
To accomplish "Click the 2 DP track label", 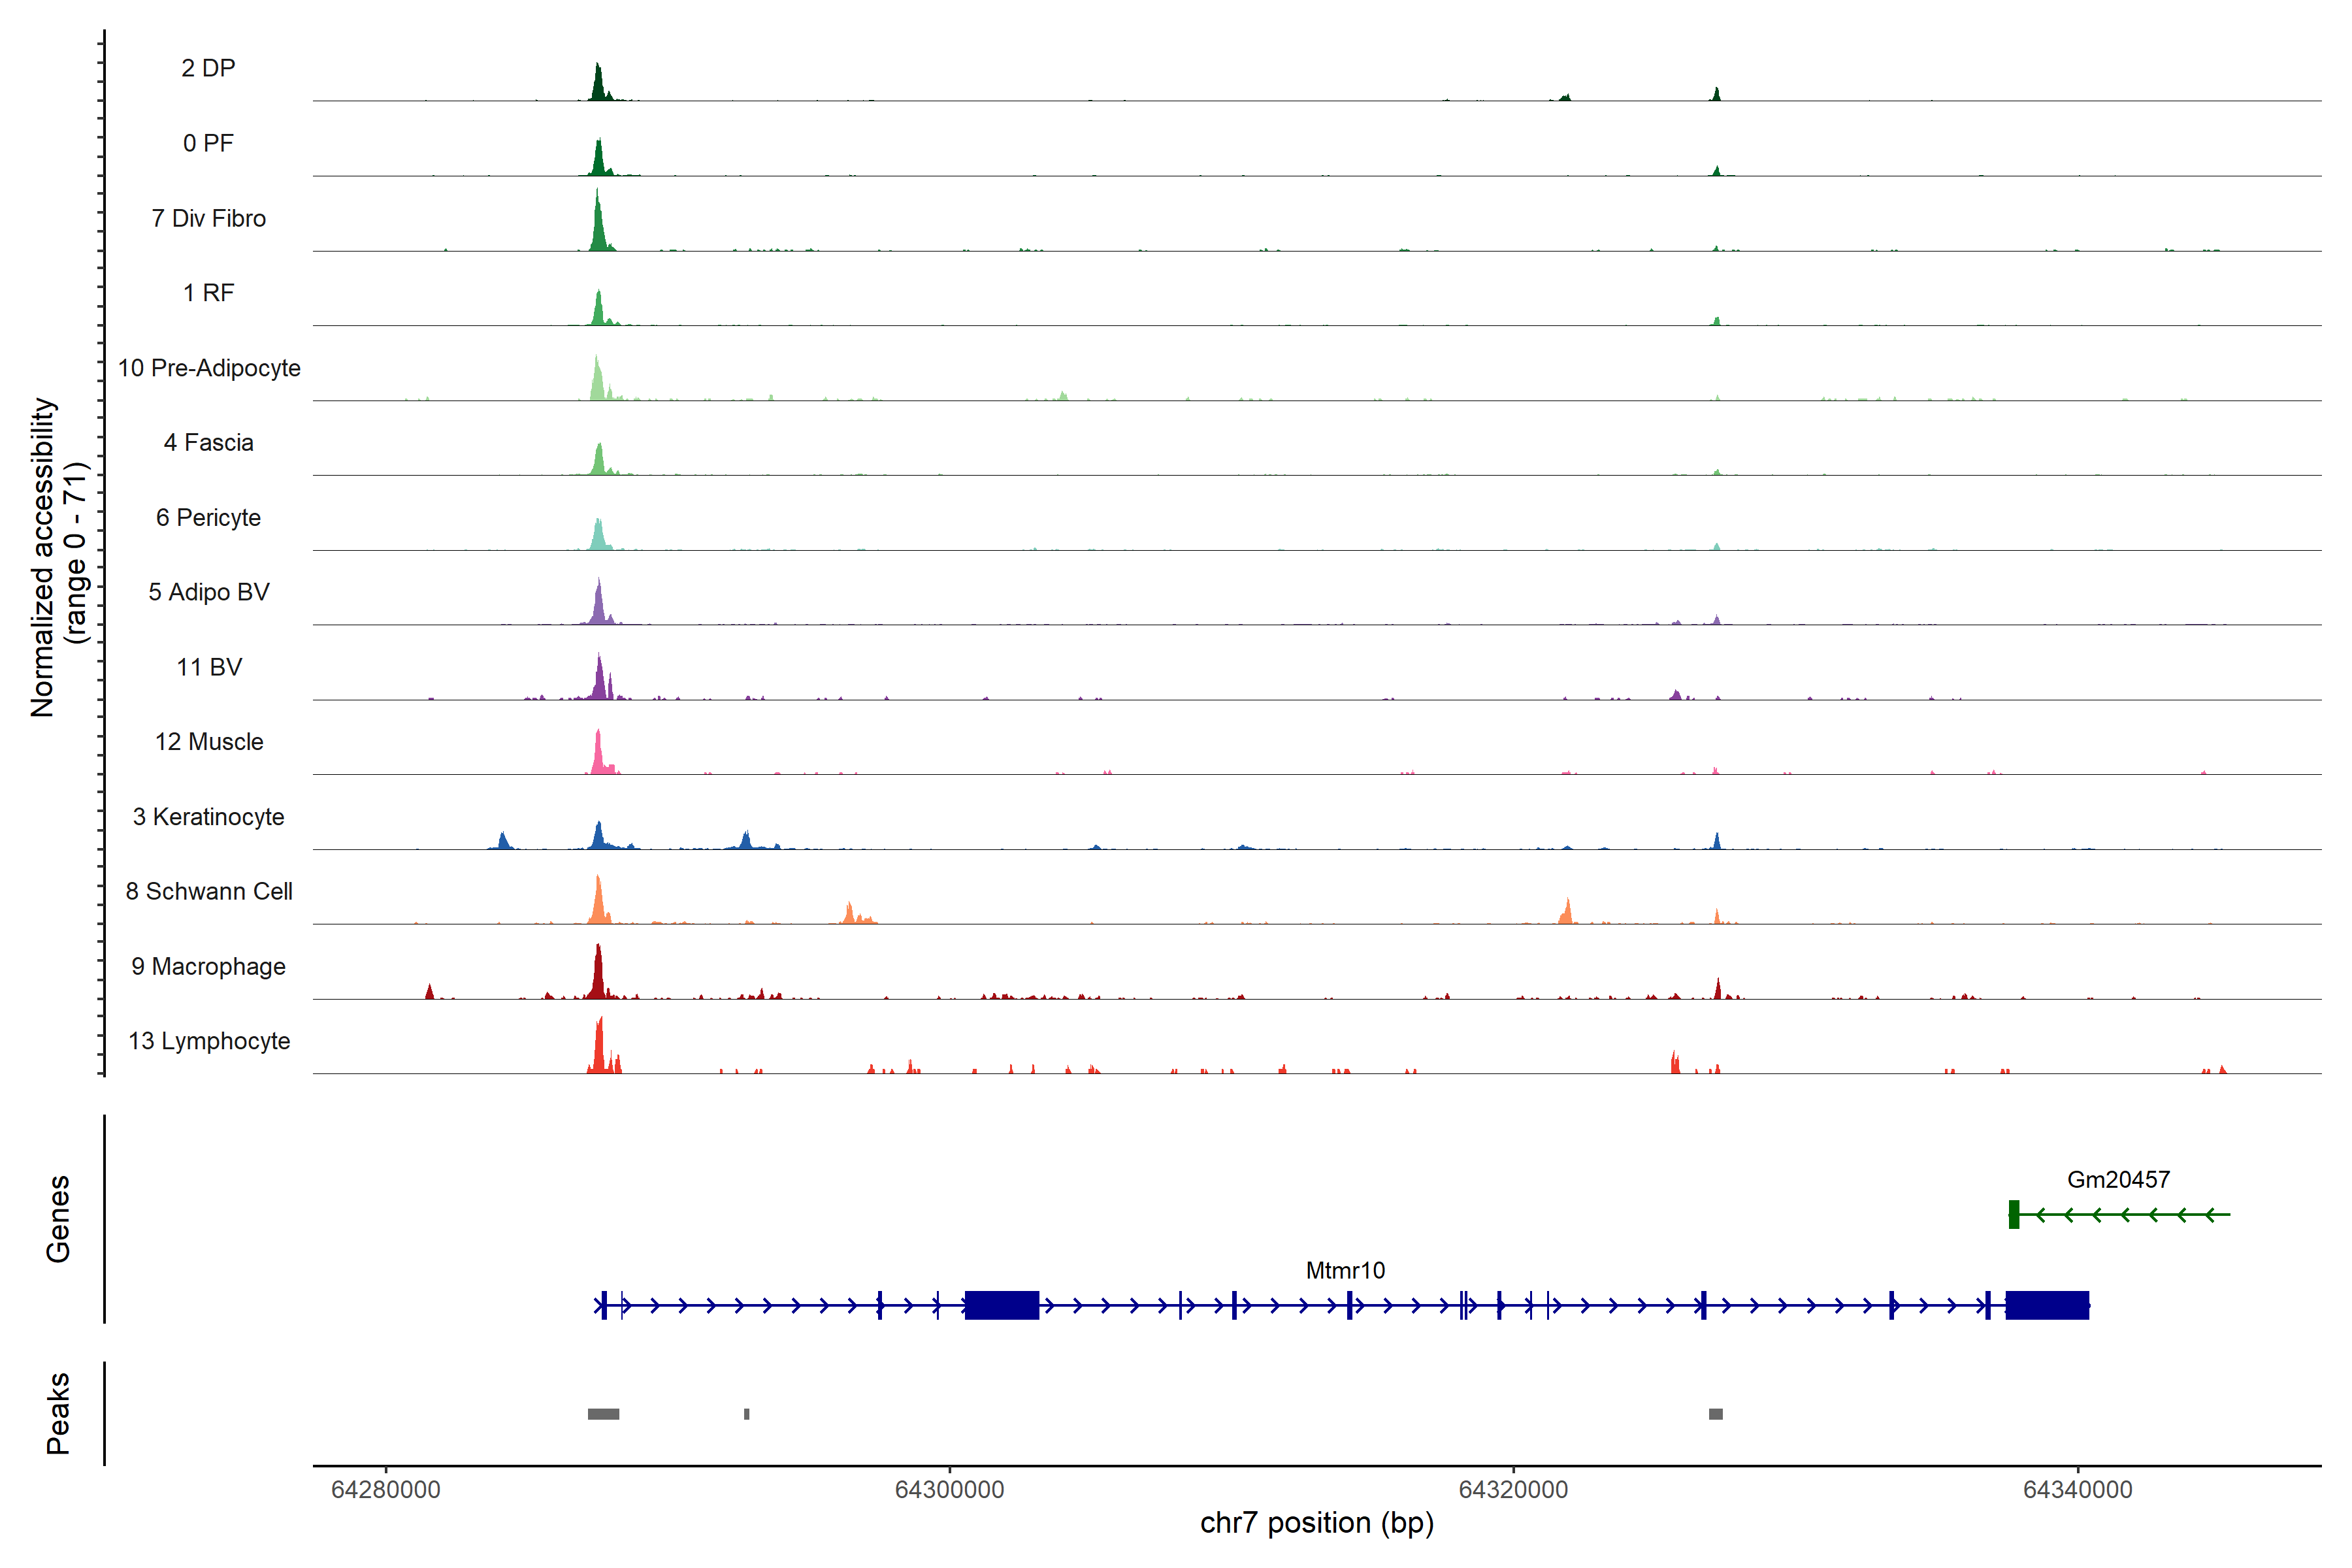I will (208, 68).
